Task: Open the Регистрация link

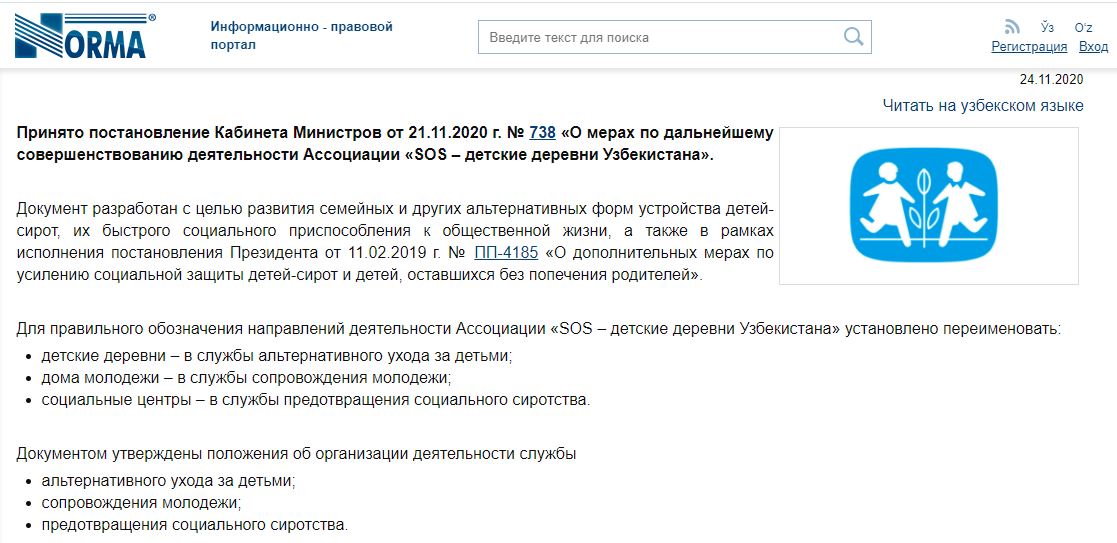Action: (1029, 47)
